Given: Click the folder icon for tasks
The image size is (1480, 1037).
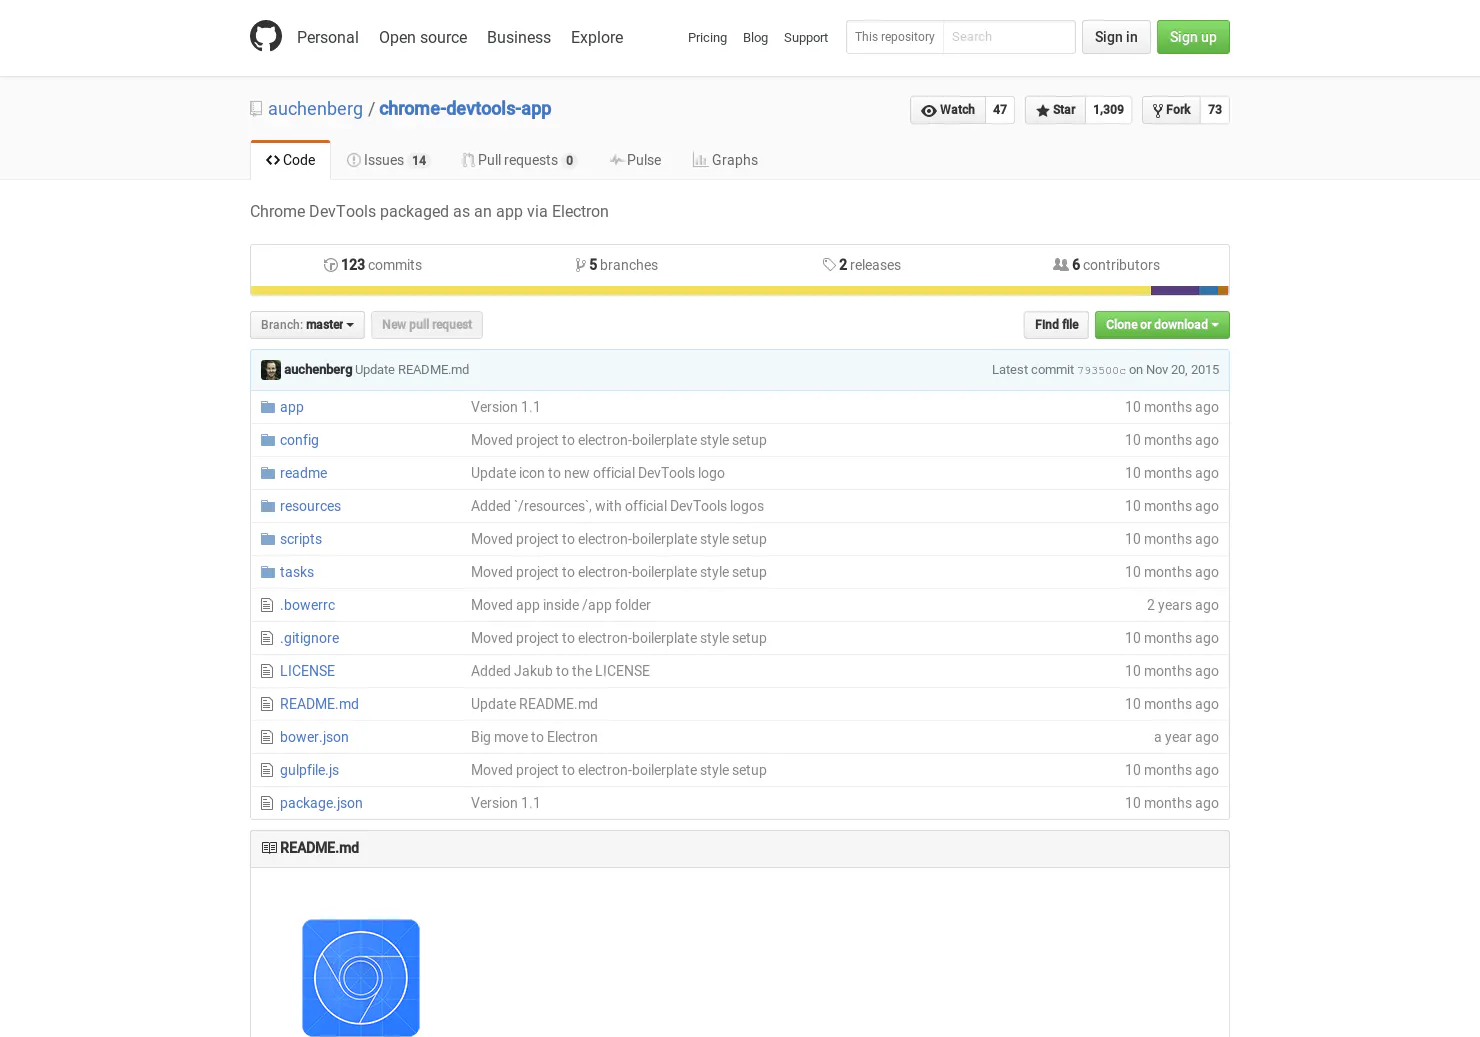Looking at the screenshot, I should click(x=268, y=572).
